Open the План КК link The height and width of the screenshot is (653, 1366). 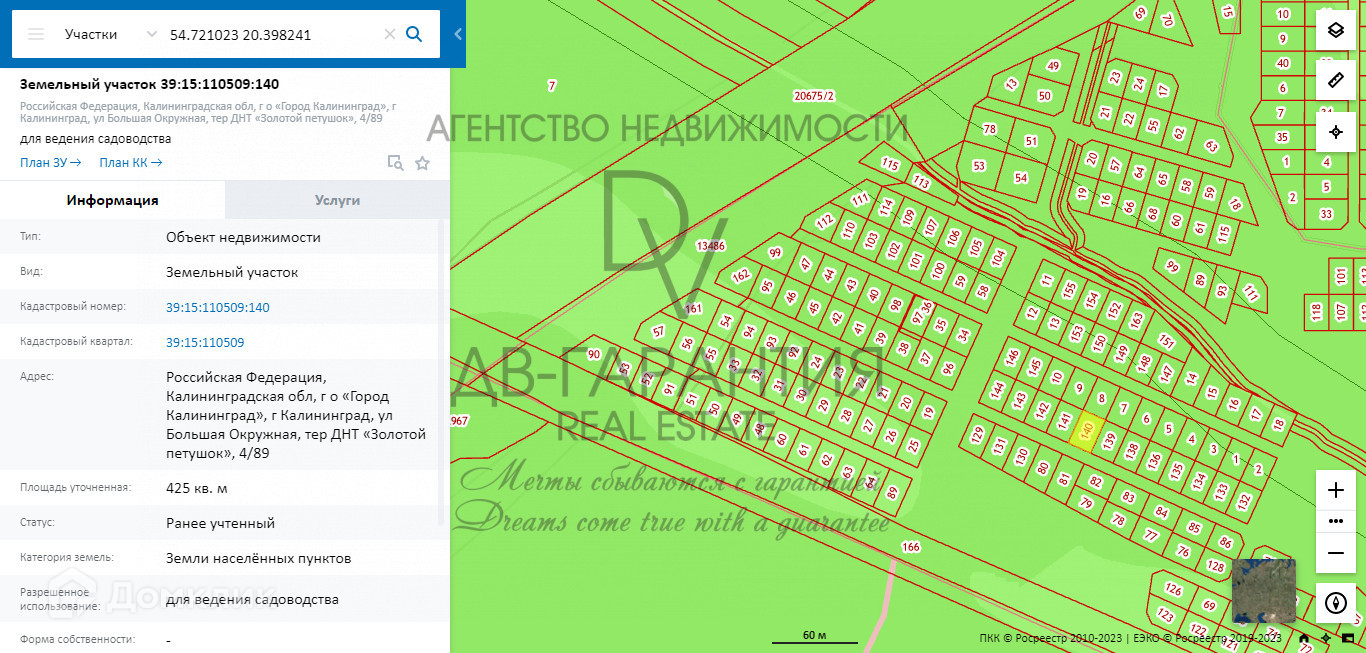(x=130, y=163)
